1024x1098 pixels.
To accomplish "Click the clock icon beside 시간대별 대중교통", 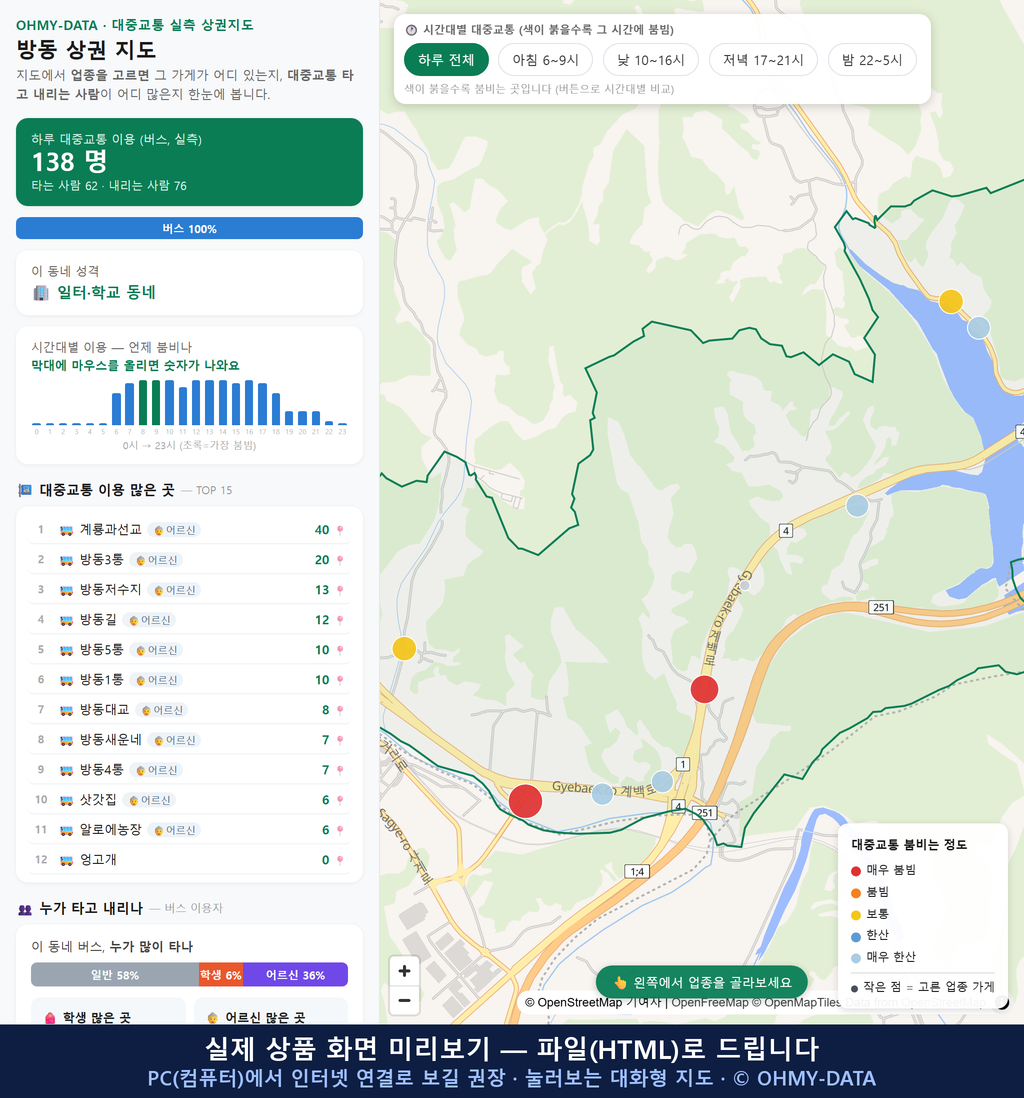I will pos(411,30).
